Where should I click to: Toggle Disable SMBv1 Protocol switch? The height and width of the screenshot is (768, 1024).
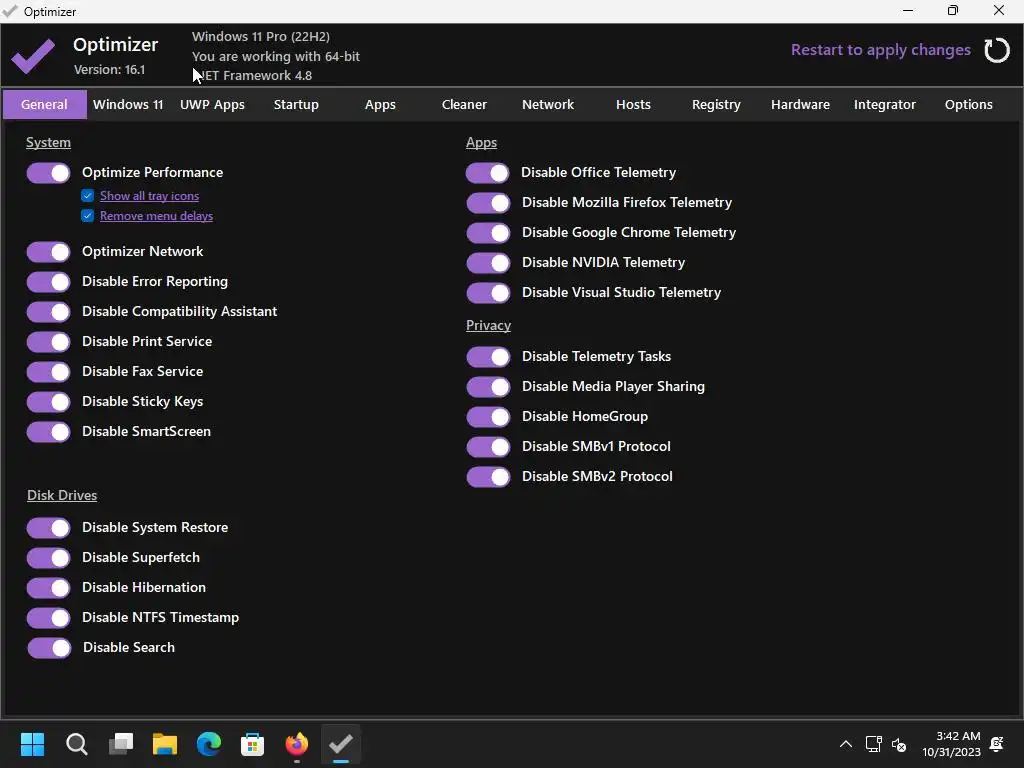point(488,447)
